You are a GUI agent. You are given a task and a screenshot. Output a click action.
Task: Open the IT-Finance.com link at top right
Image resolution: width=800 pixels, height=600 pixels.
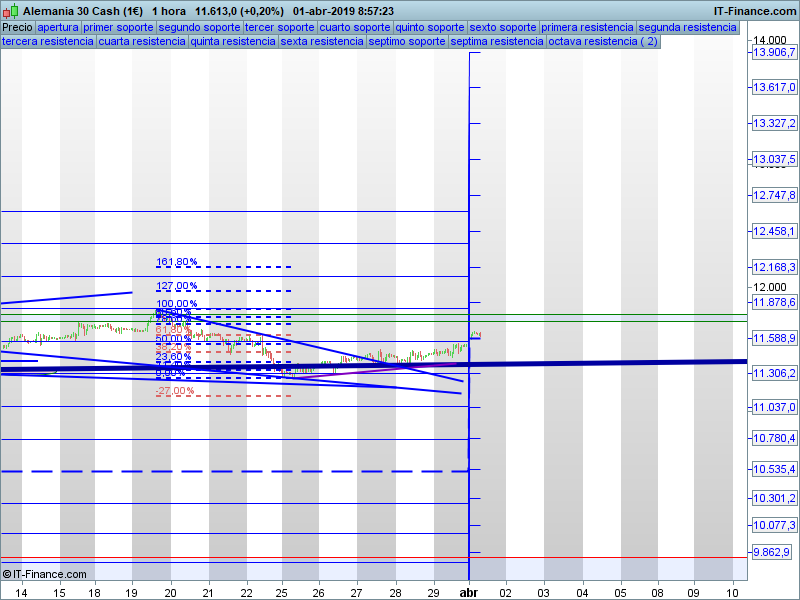pyautogui.click(x=755, y=11)
